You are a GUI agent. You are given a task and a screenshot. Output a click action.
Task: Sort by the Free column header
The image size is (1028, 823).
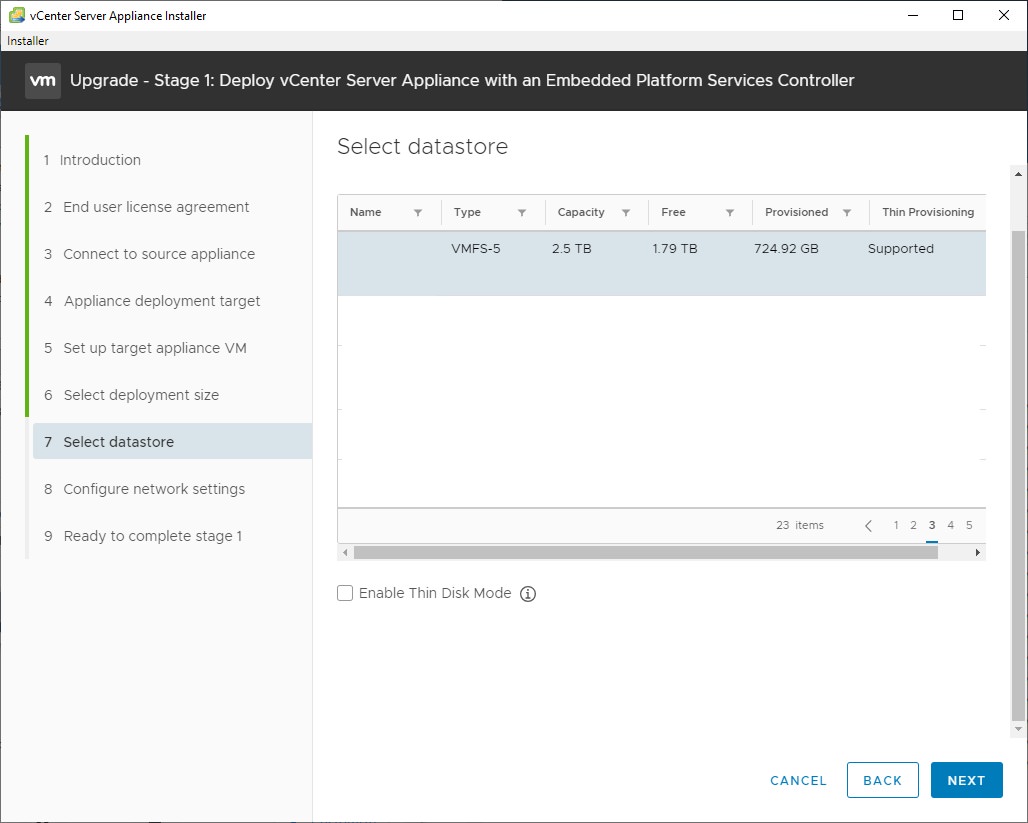(x=673, y=212)
